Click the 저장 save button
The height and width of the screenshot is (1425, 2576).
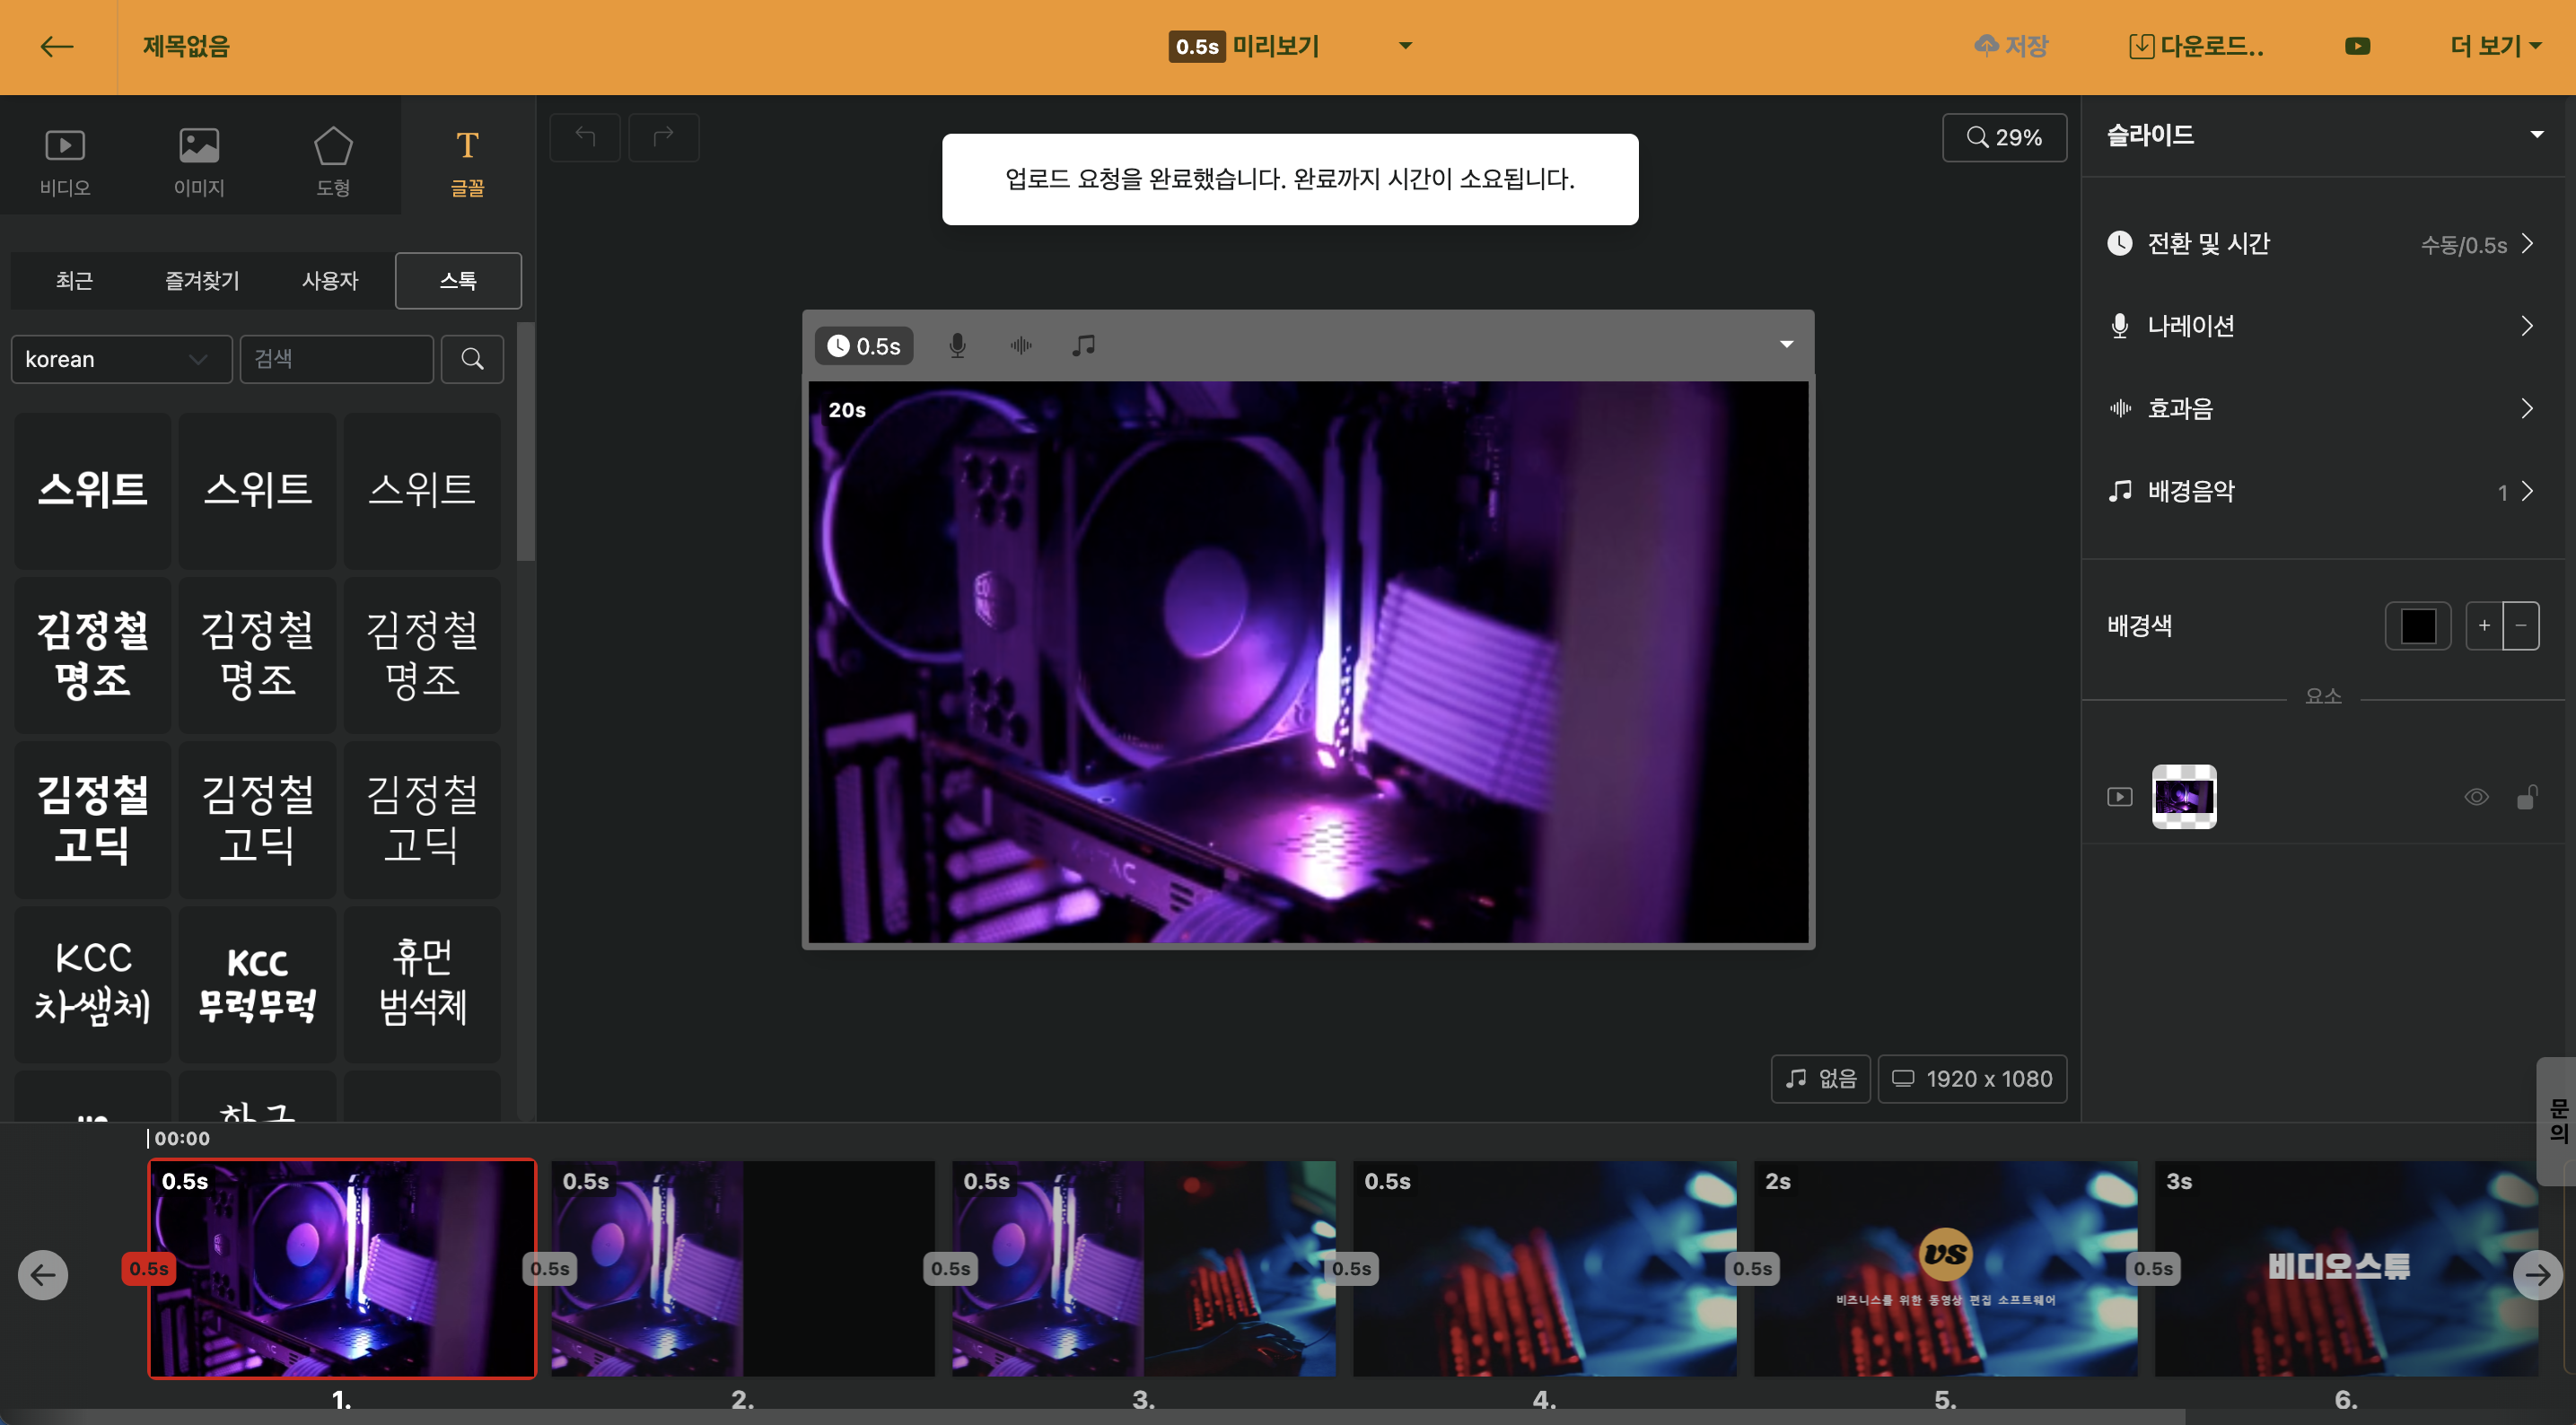pyautogui.click(x=2012, y=46)
